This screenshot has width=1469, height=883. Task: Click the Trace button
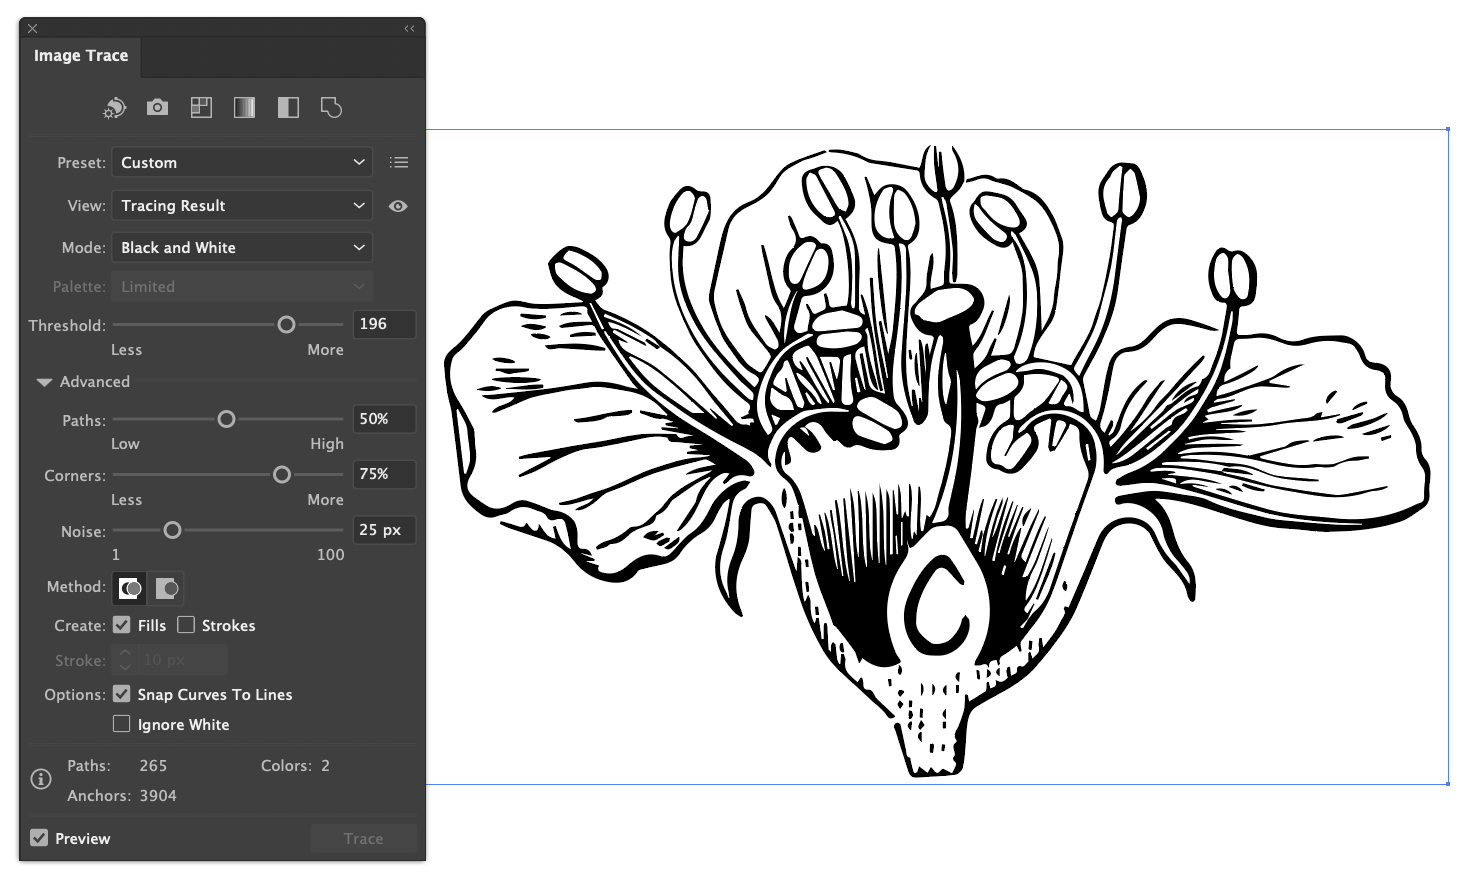363,839
